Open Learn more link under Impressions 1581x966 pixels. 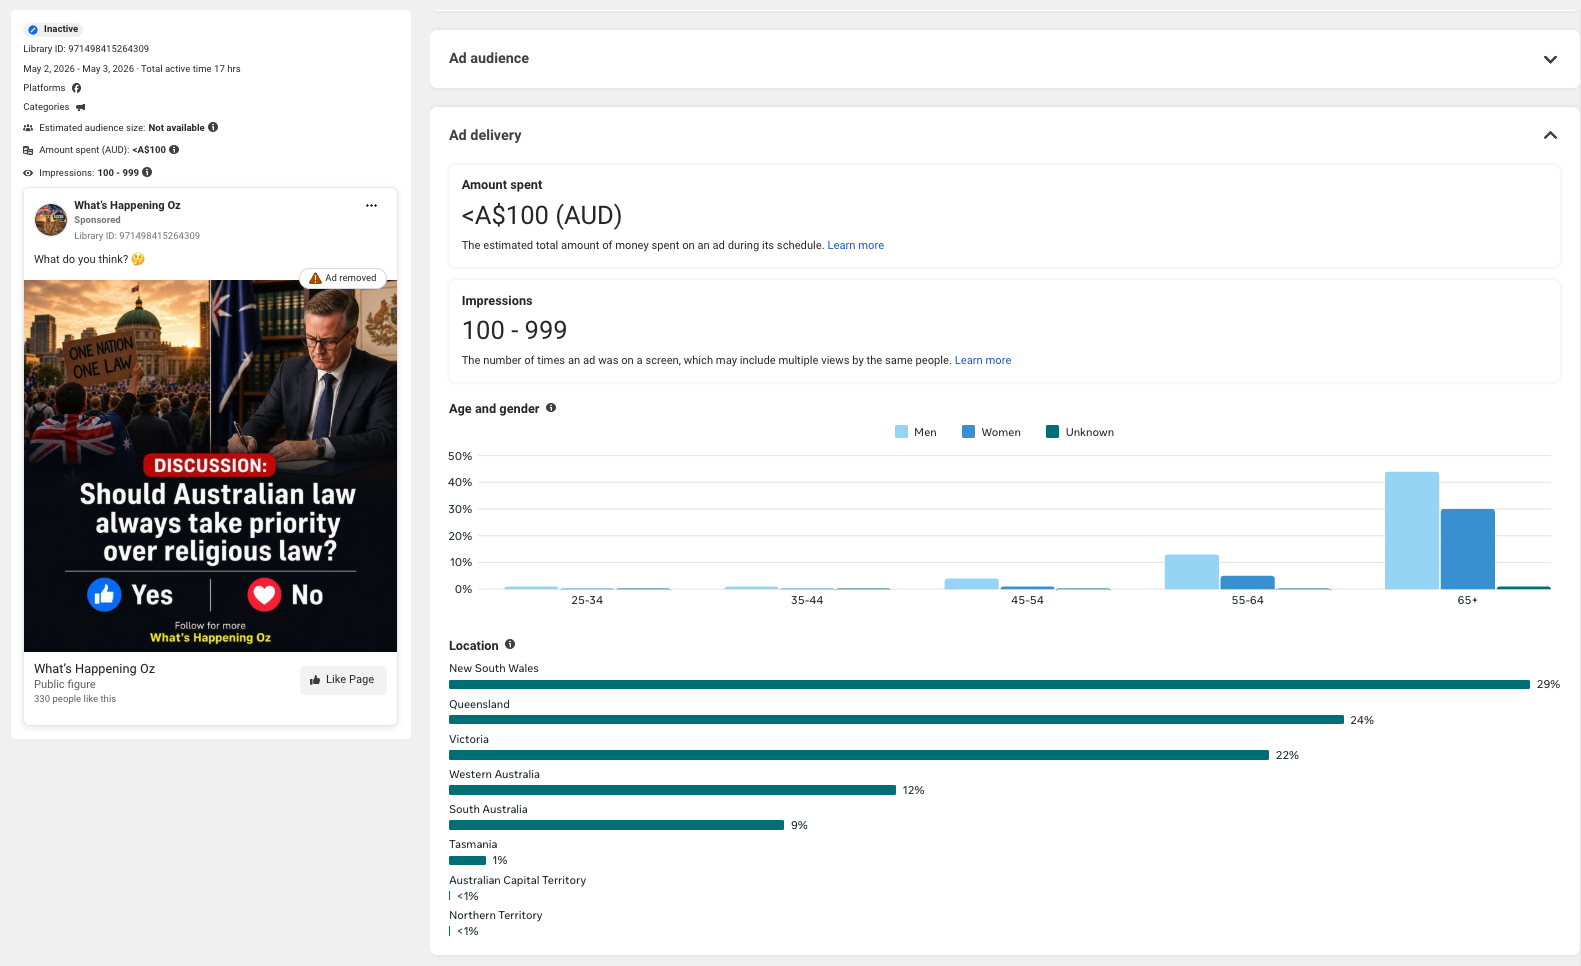click(983, 360)
